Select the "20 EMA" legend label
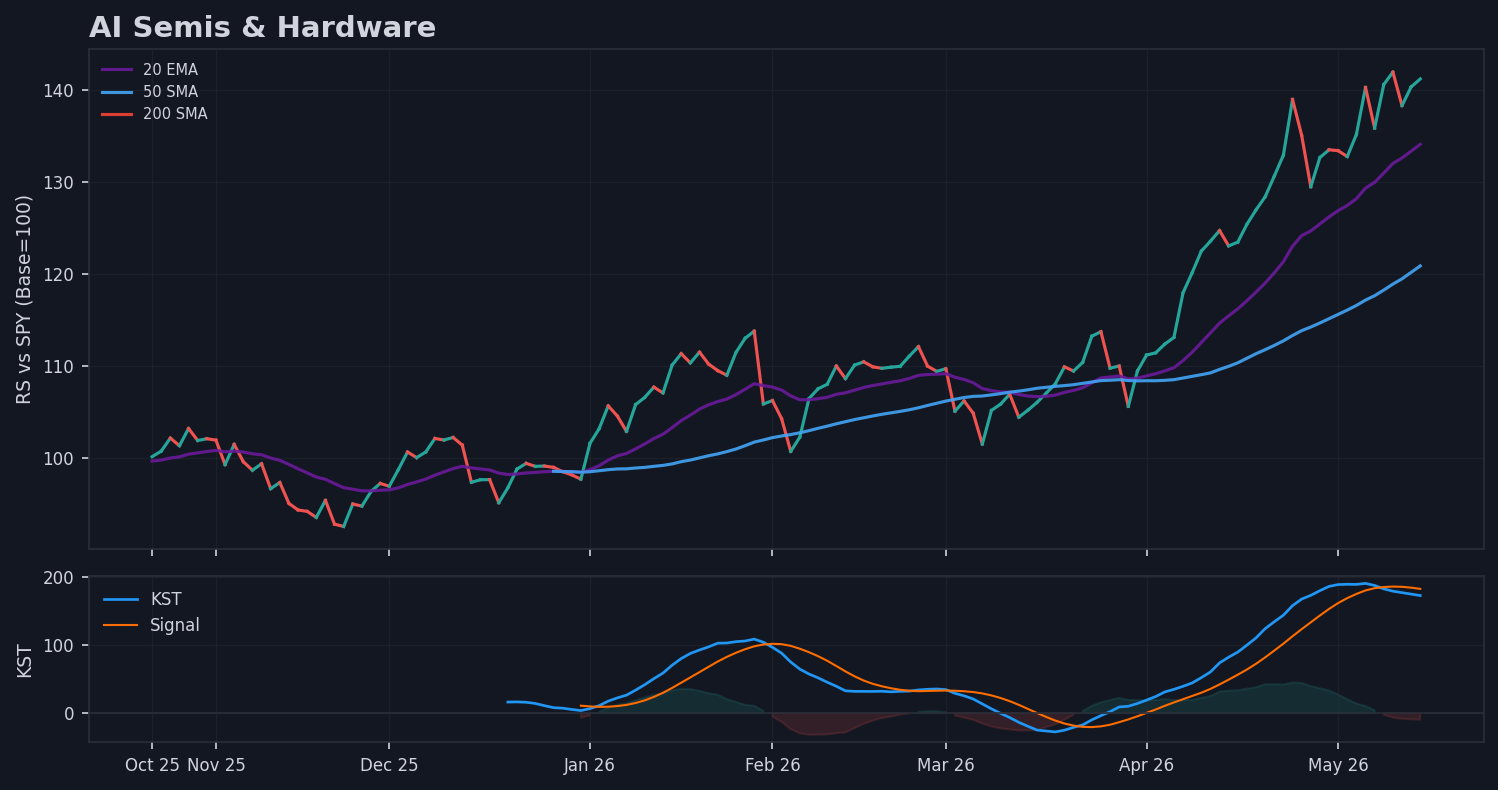Image resolution: width=1498 pixels, height=790 pixels. pyautogui.click(x=170, y=70)
